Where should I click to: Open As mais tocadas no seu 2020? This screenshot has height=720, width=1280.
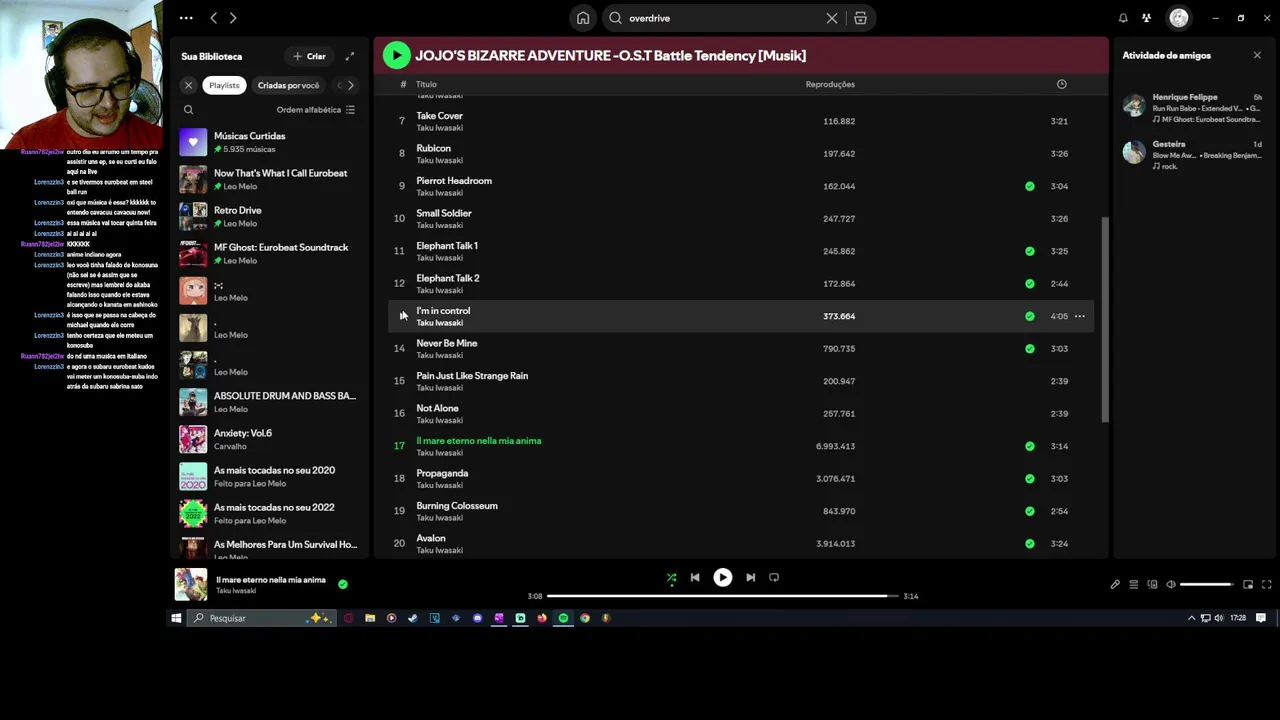(x=268, y=476)
